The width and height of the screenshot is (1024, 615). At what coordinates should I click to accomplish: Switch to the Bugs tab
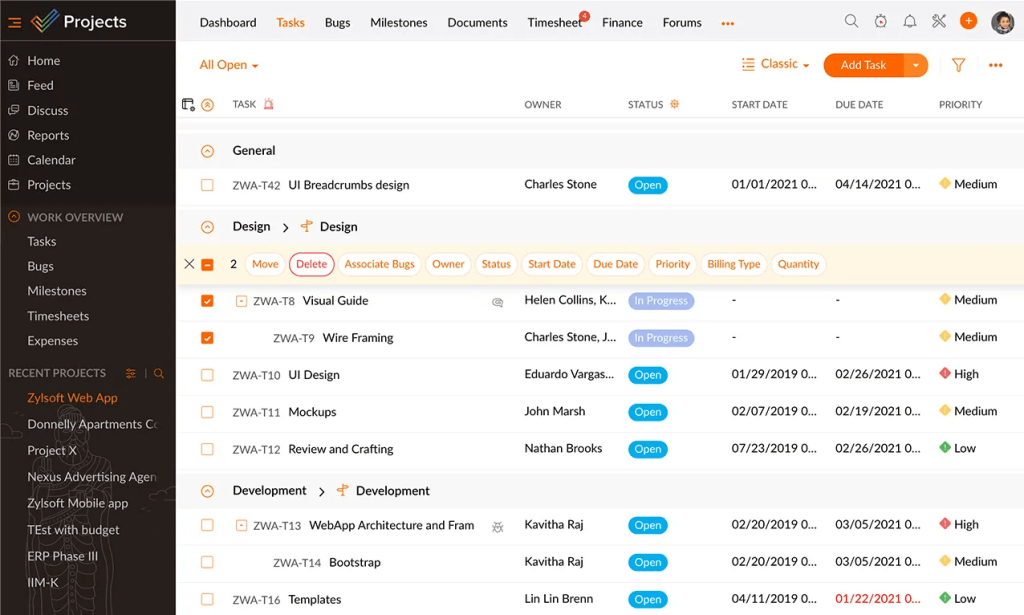(x=337, y=22)
